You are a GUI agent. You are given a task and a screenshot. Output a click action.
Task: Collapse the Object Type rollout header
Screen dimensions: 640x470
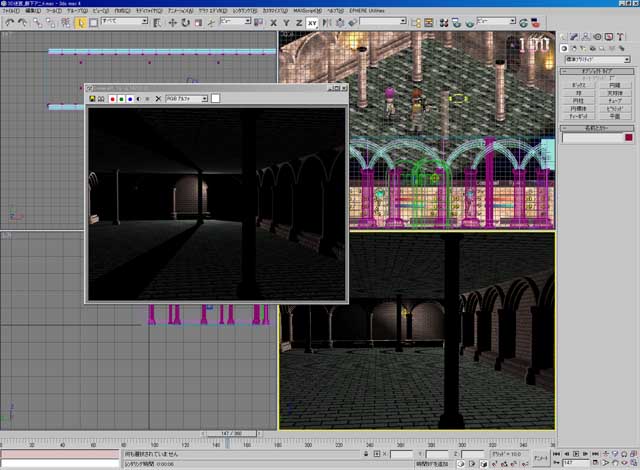597,71
